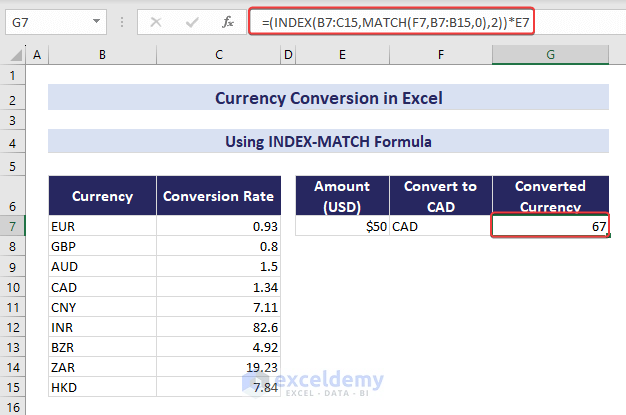Select the CAD cell in Convert column
The width and height of the screenshot is (626, 415).
[x=438, y=227]
